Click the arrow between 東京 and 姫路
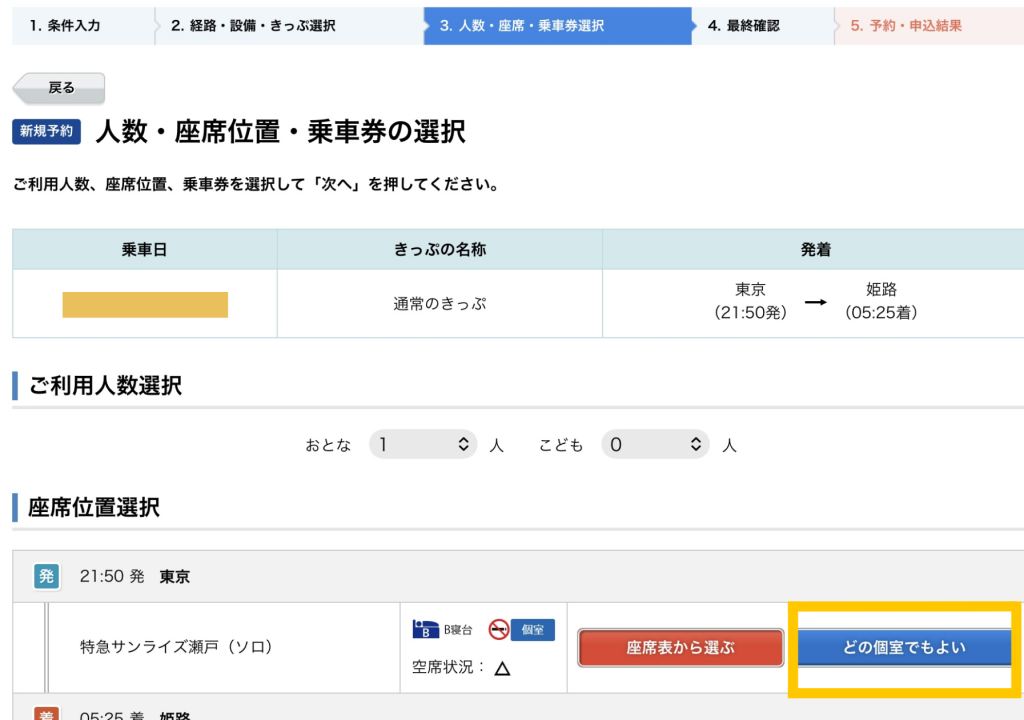 click(816, 302)
